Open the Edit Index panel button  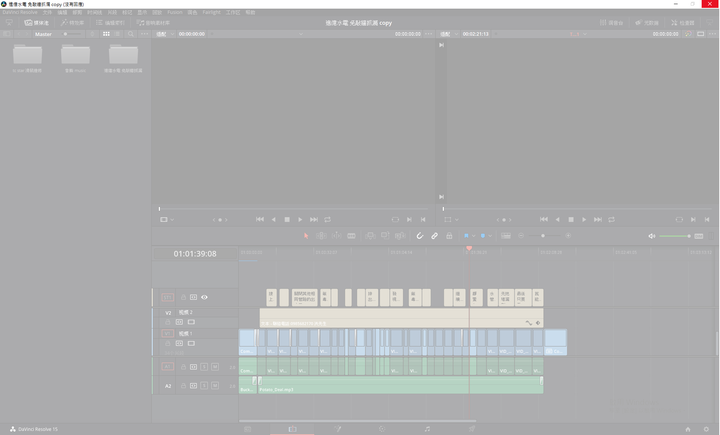110,23
